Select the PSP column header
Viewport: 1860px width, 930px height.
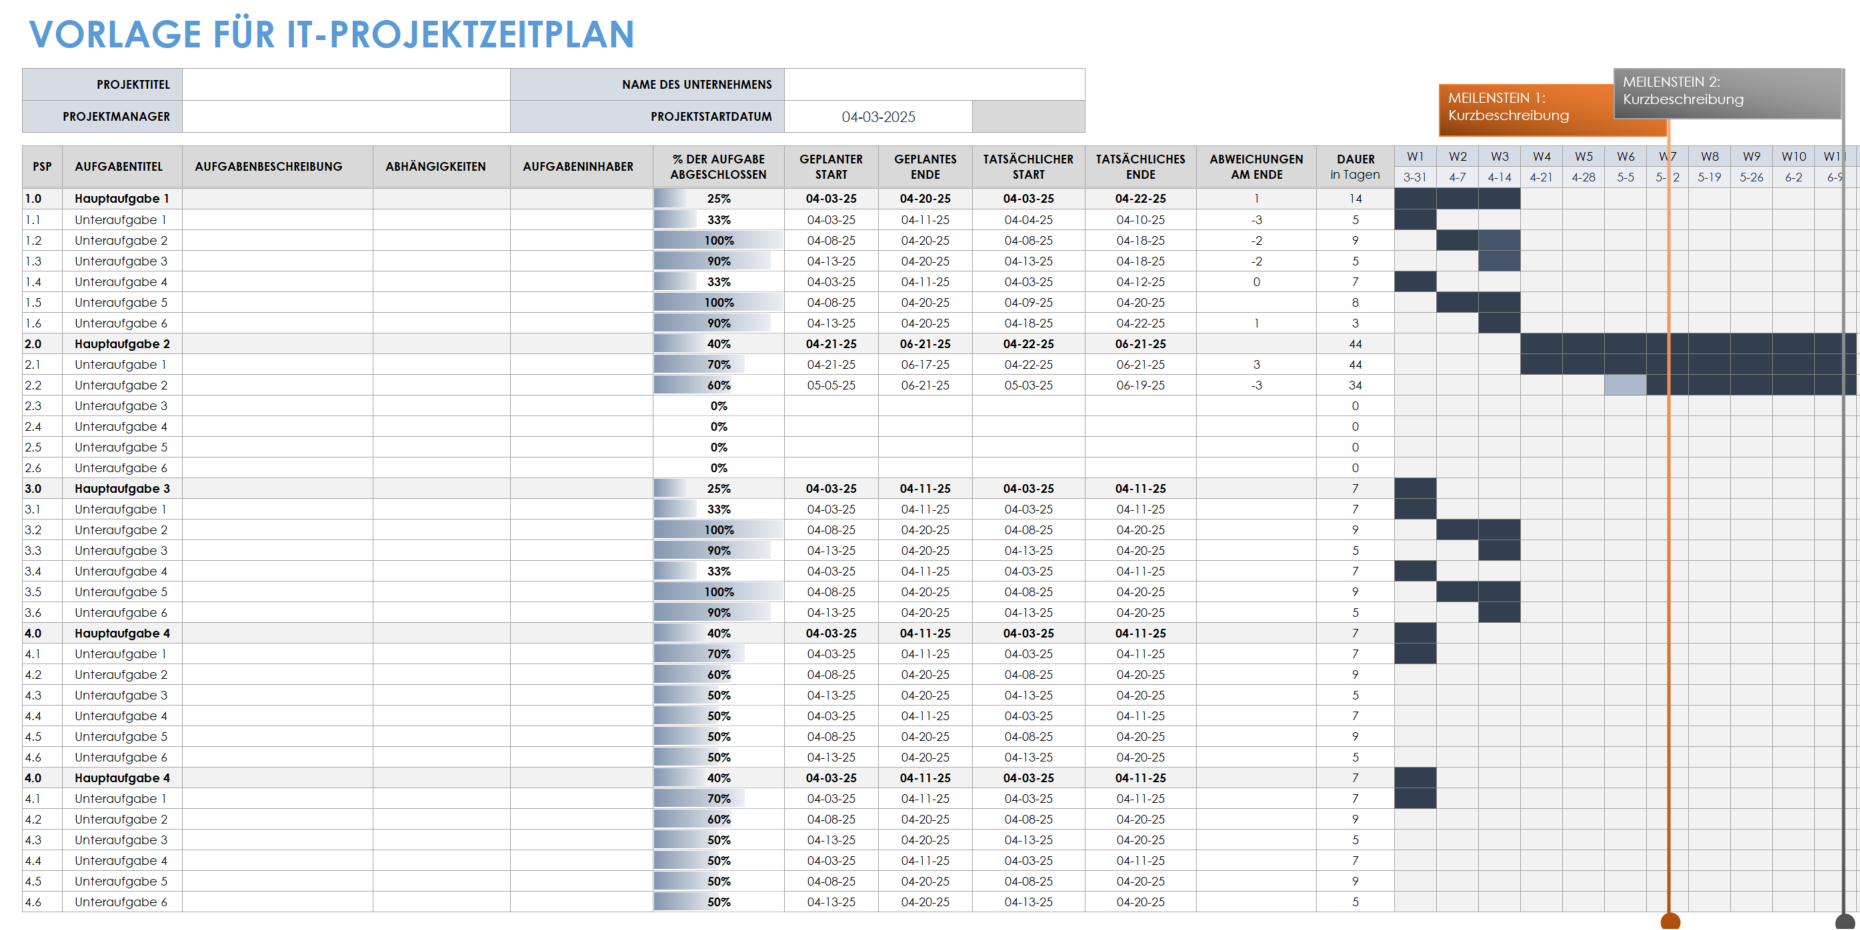pyautogui.click(x=42, y=167)
